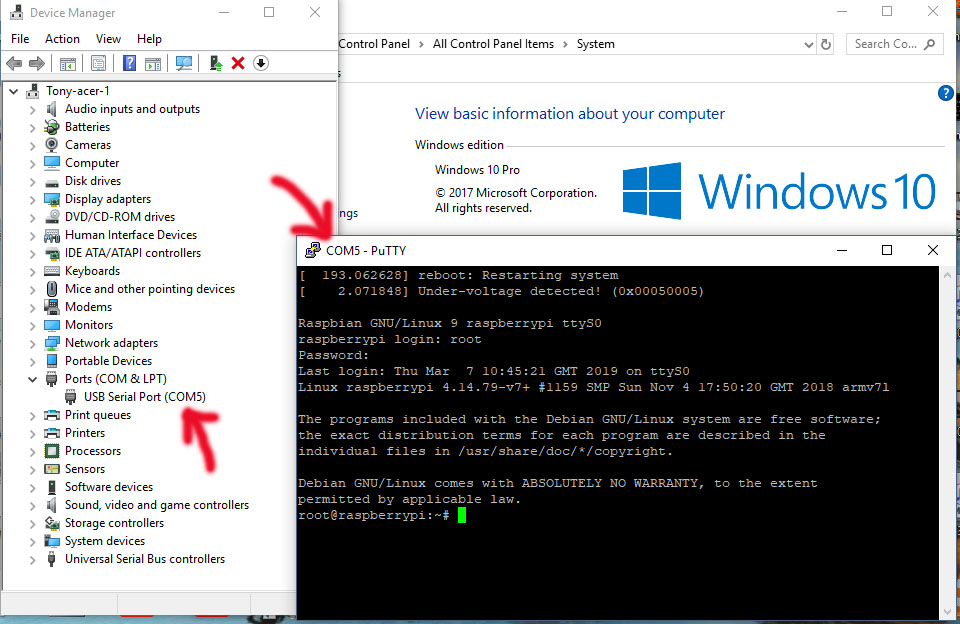Click System breadcrumb in Control Panel
The width and height of the screenshot is (960, 624).
click(x=596, y=44)
